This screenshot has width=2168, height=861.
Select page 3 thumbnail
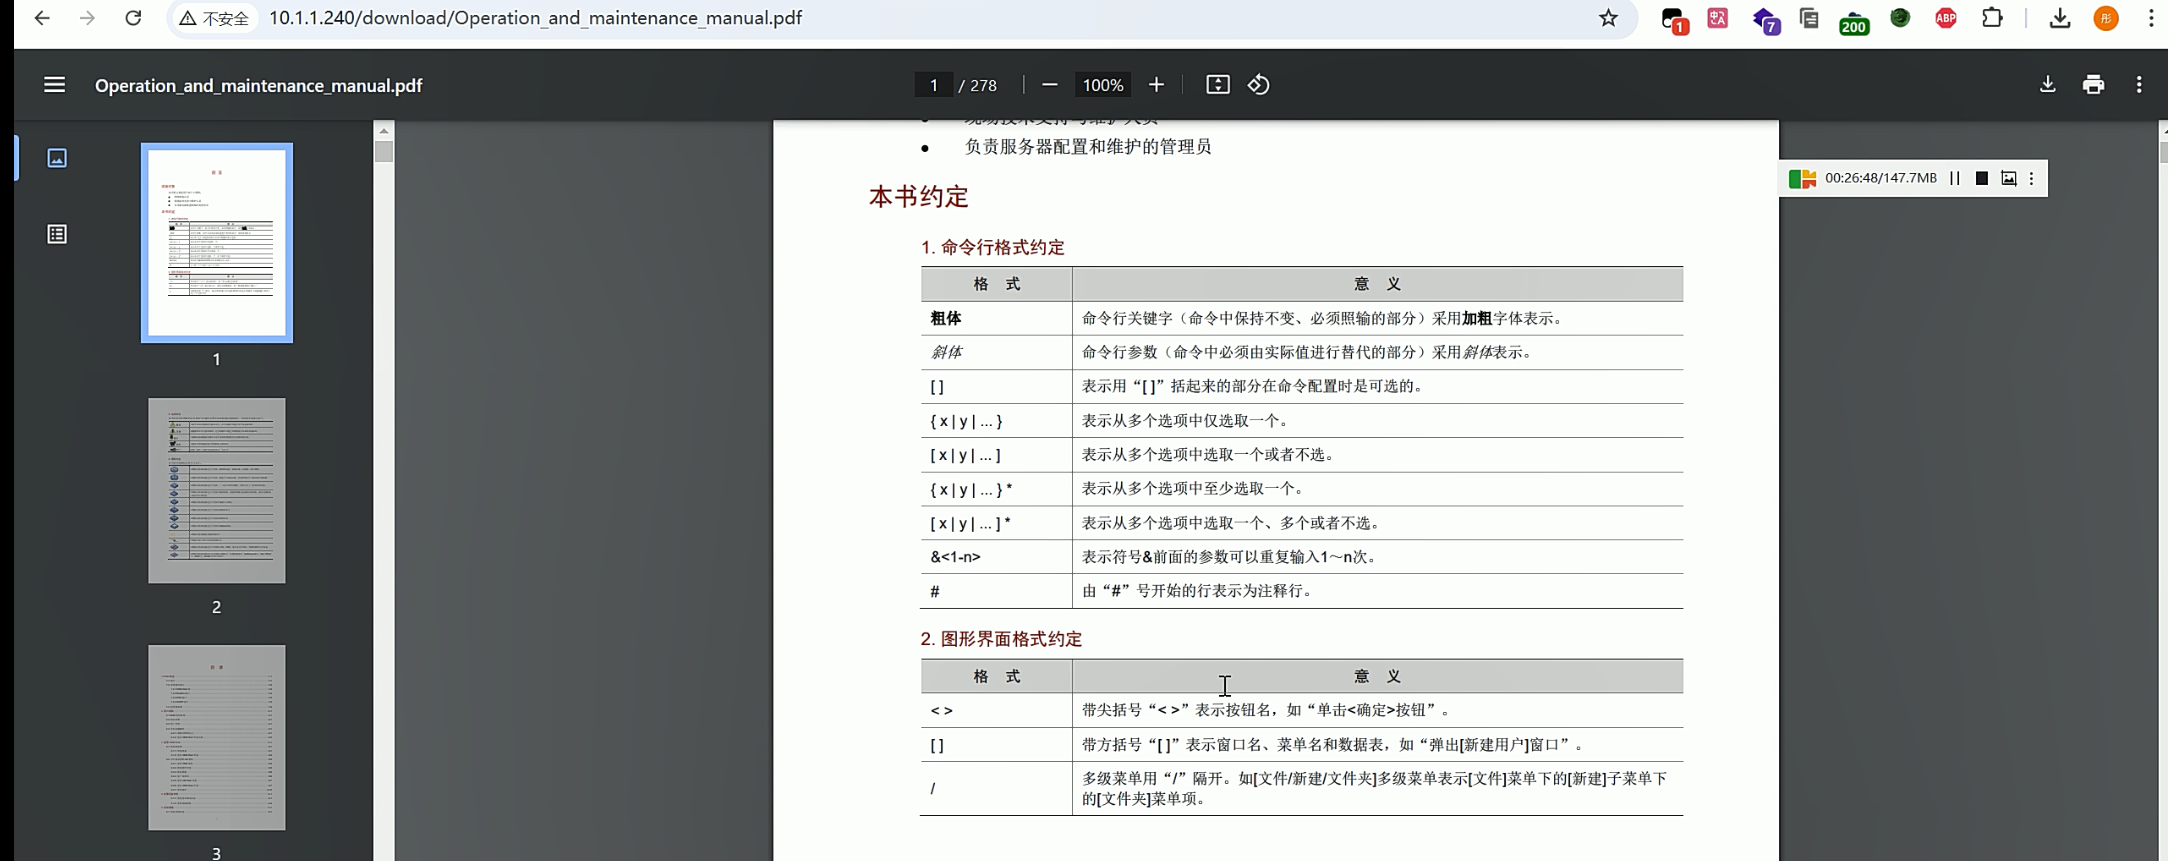pos(217,738)
